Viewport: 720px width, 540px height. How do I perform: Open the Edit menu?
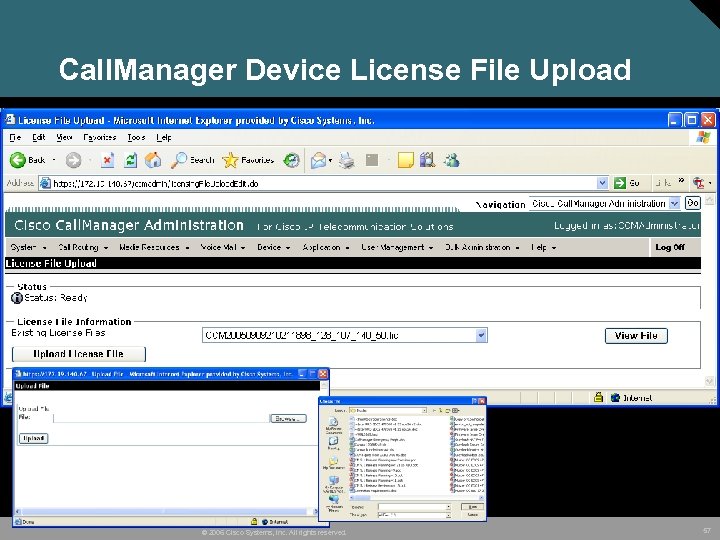pos(39,137)
